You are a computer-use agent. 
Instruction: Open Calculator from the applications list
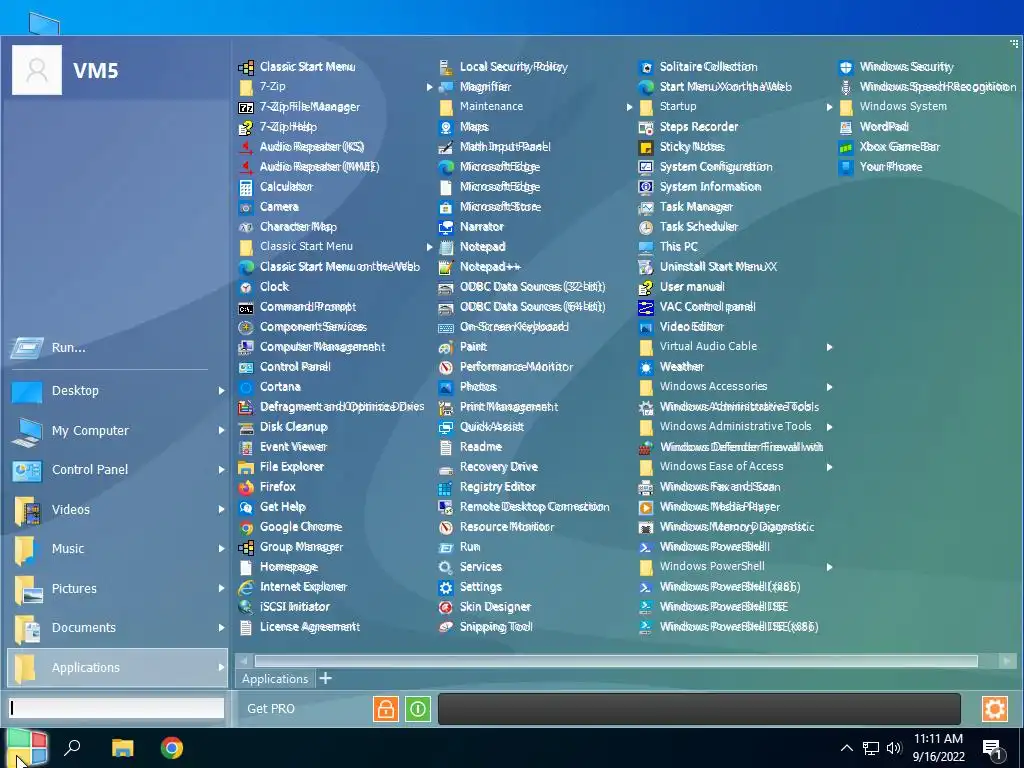click(276, 187)
